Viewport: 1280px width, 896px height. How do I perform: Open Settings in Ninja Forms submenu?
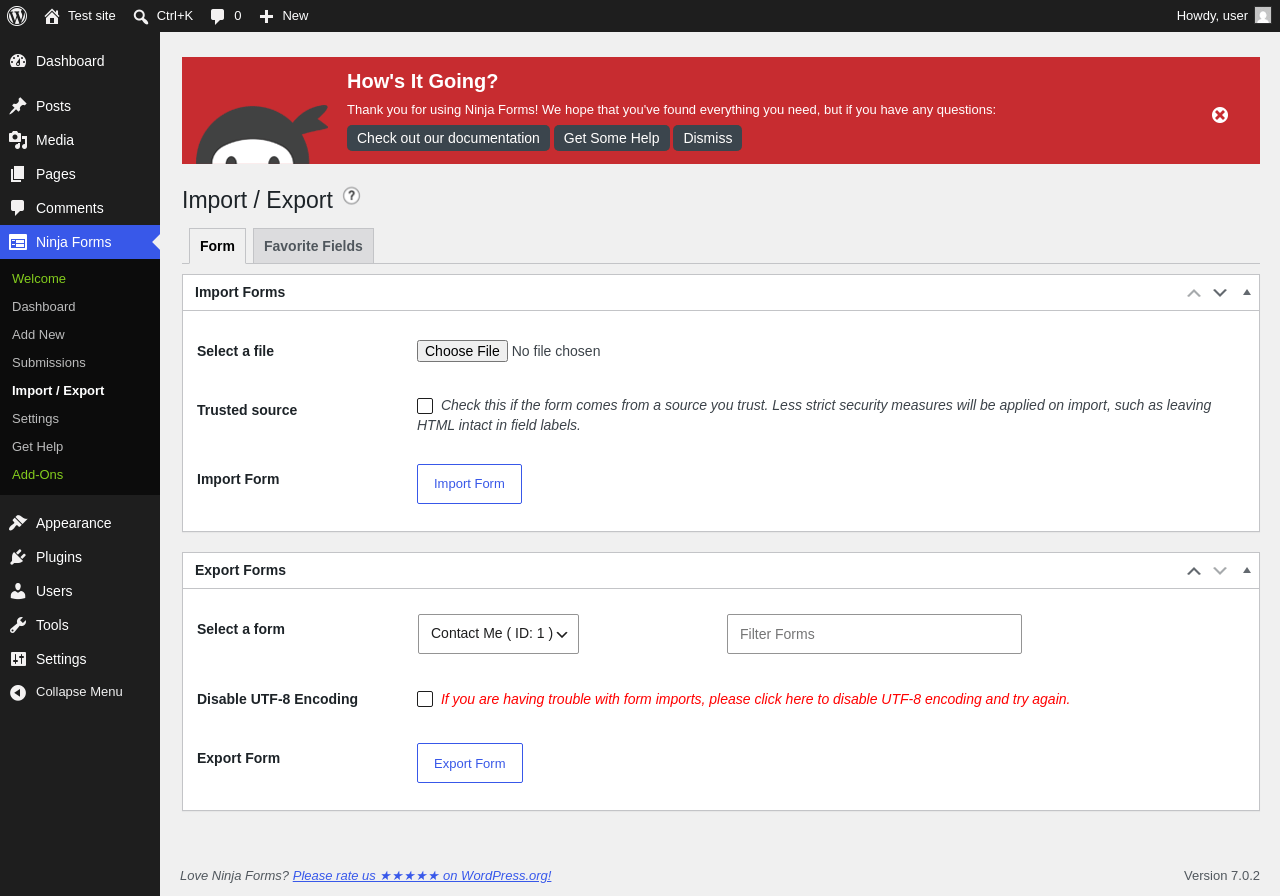35,418
